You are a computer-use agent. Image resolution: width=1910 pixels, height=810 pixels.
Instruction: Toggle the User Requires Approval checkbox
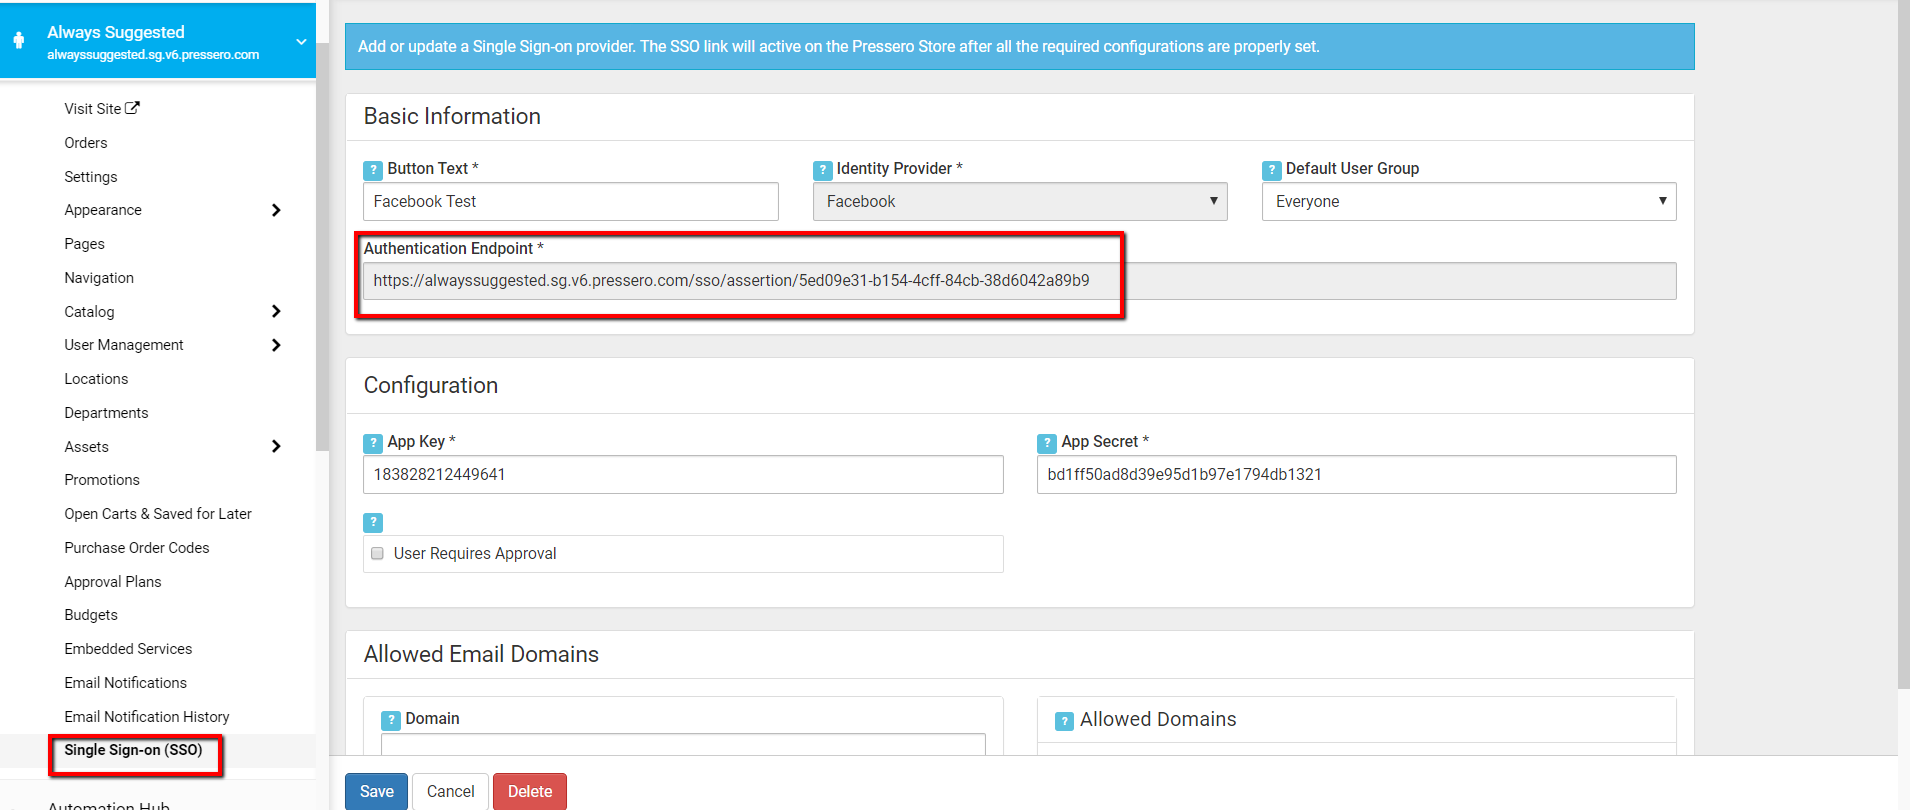click(377, 553)
